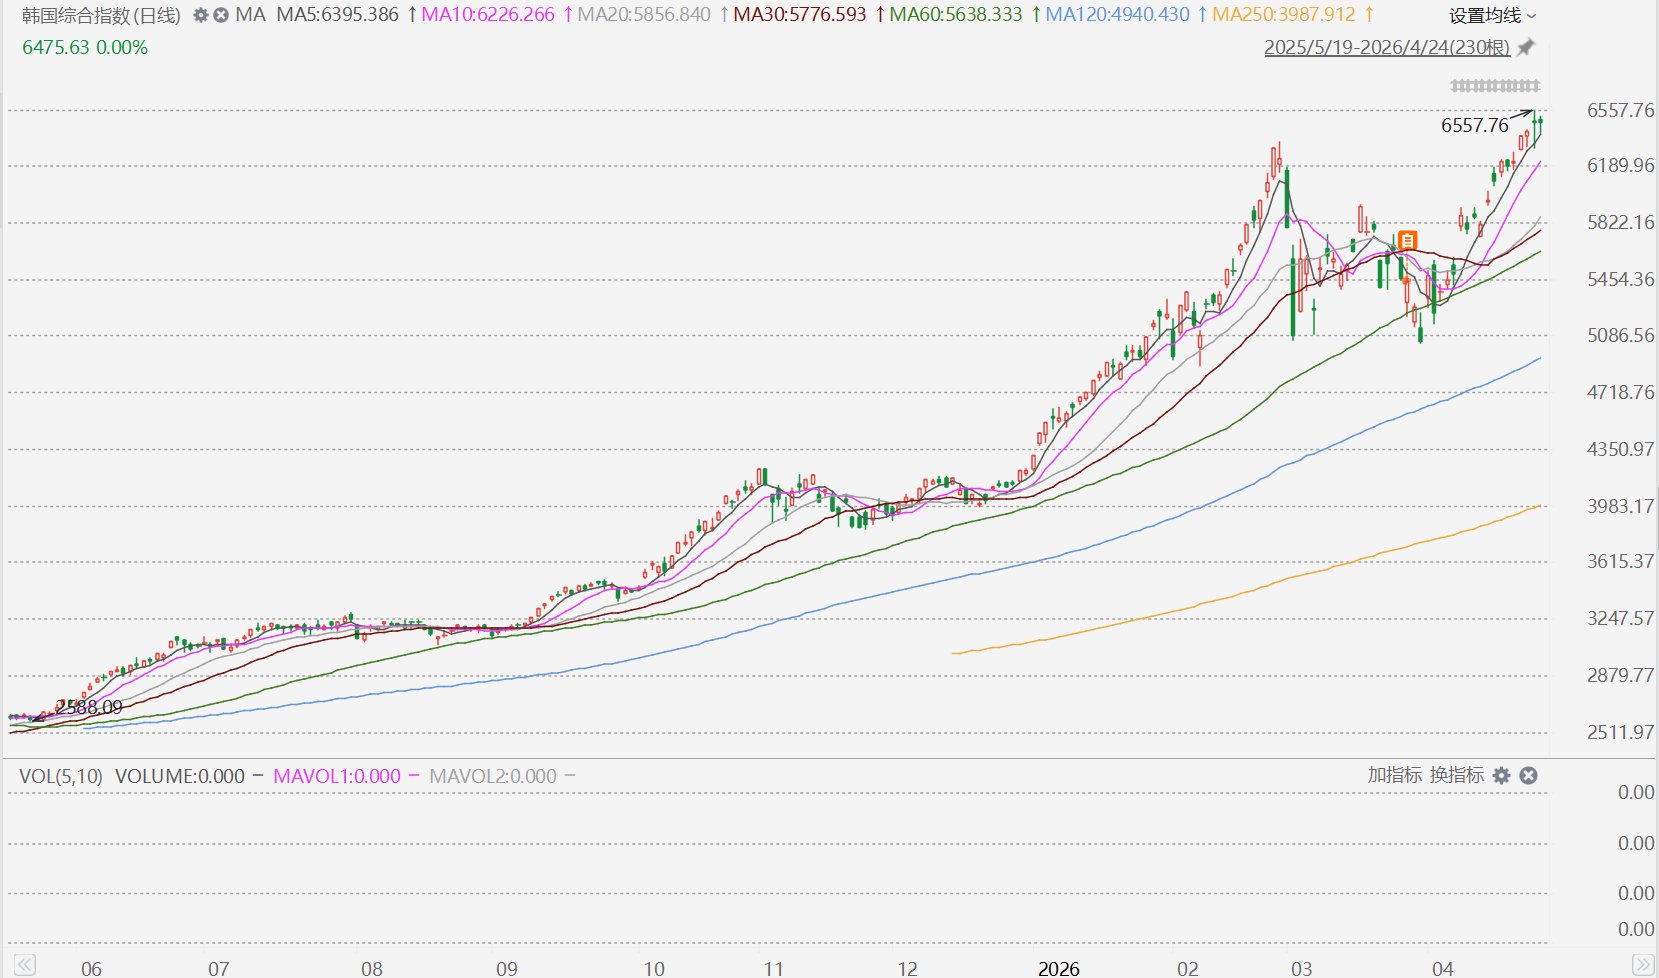Click the MA5 value label
This screenshot has height=978, width=1659.
pyautogui.click(x=337, y=15)
